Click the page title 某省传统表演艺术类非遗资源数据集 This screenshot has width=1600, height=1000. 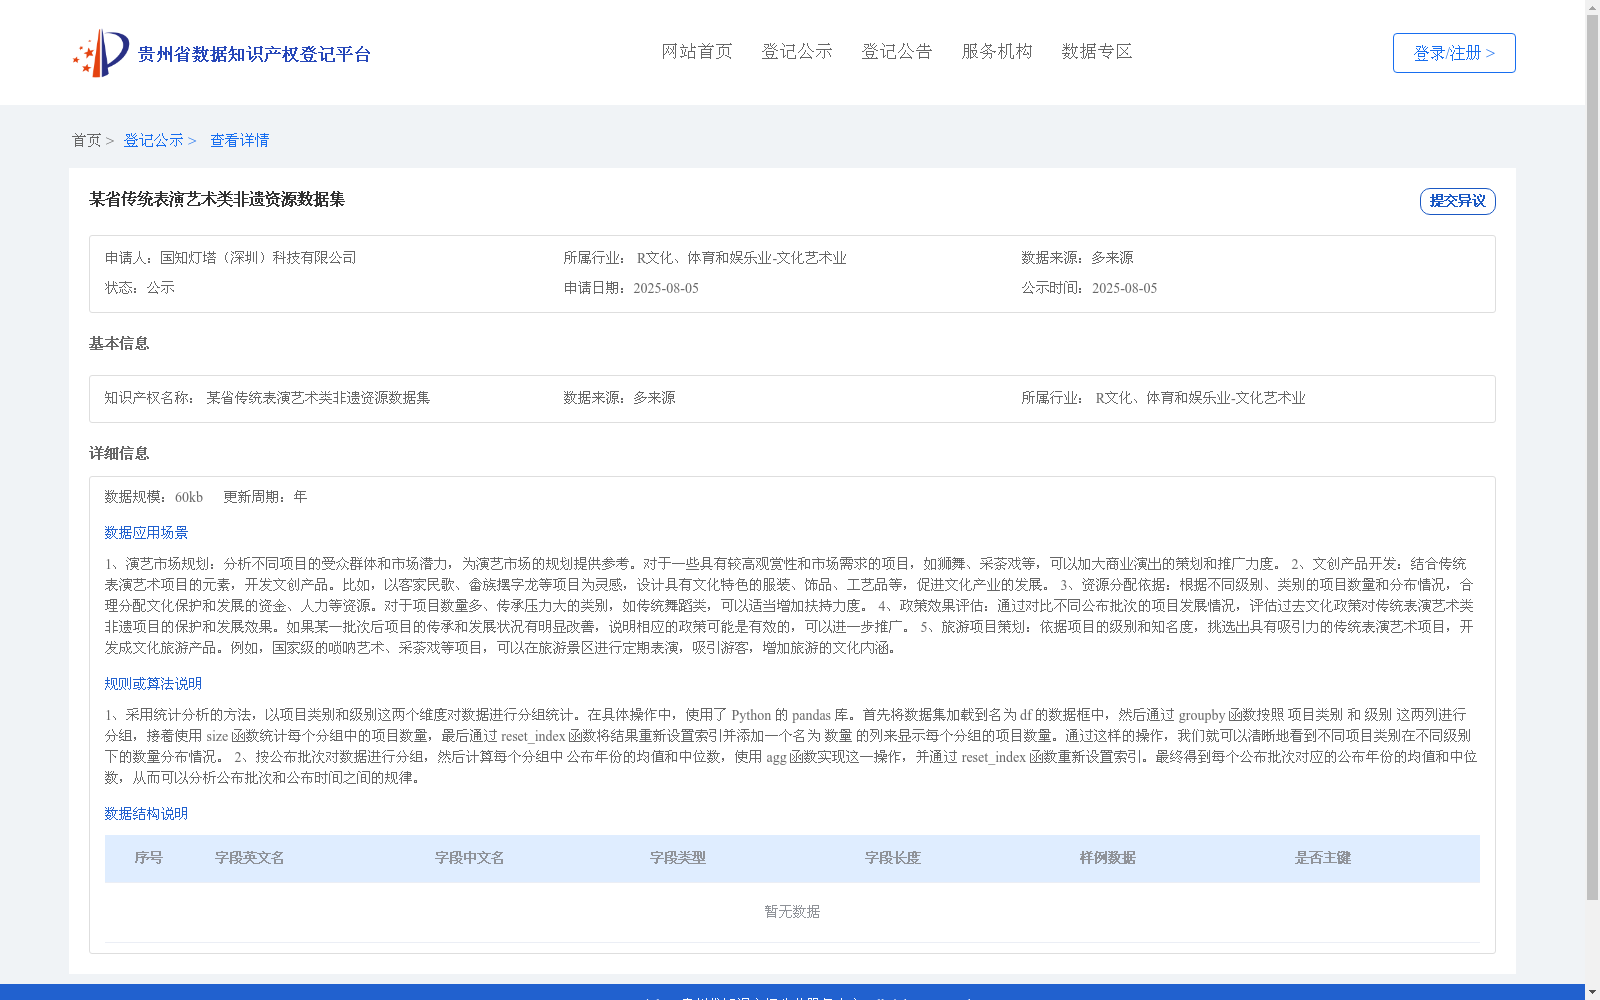pyautogui.click(x=217, y=199)
